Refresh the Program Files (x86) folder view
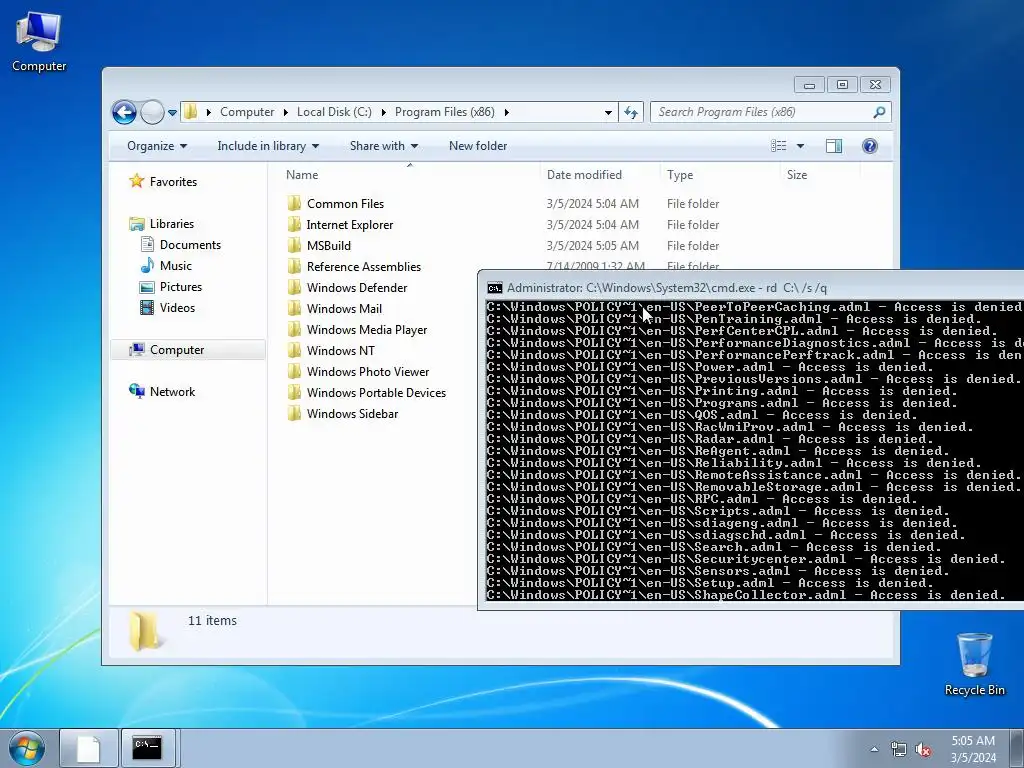 631,112
